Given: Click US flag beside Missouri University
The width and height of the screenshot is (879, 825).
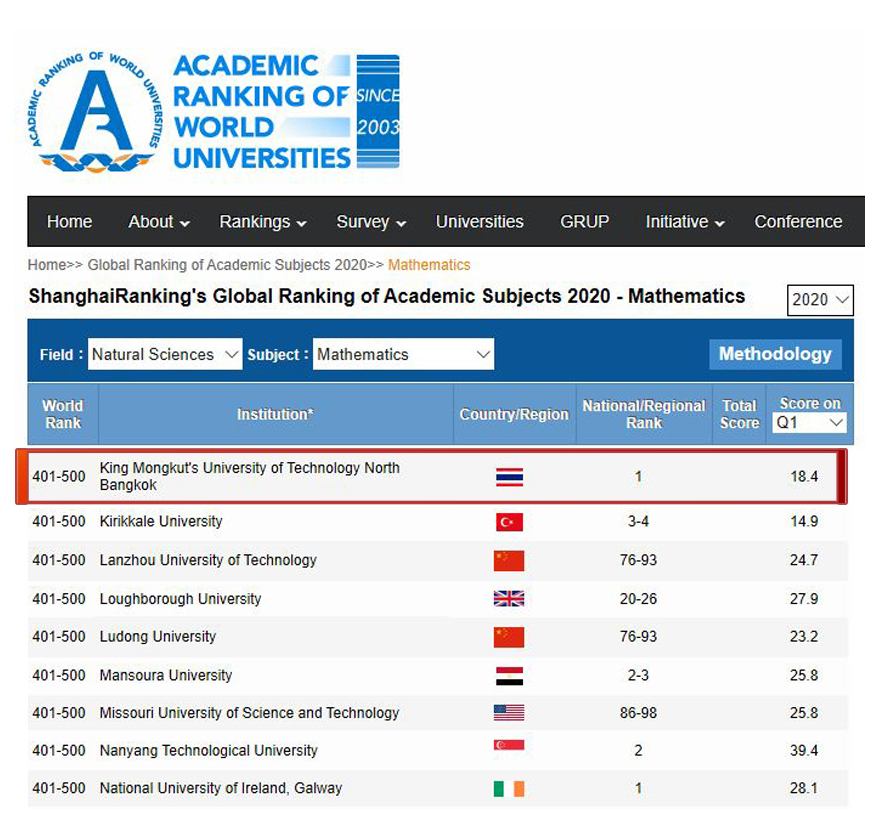Looking at the screenshot, I should click(x=508, y=713).
